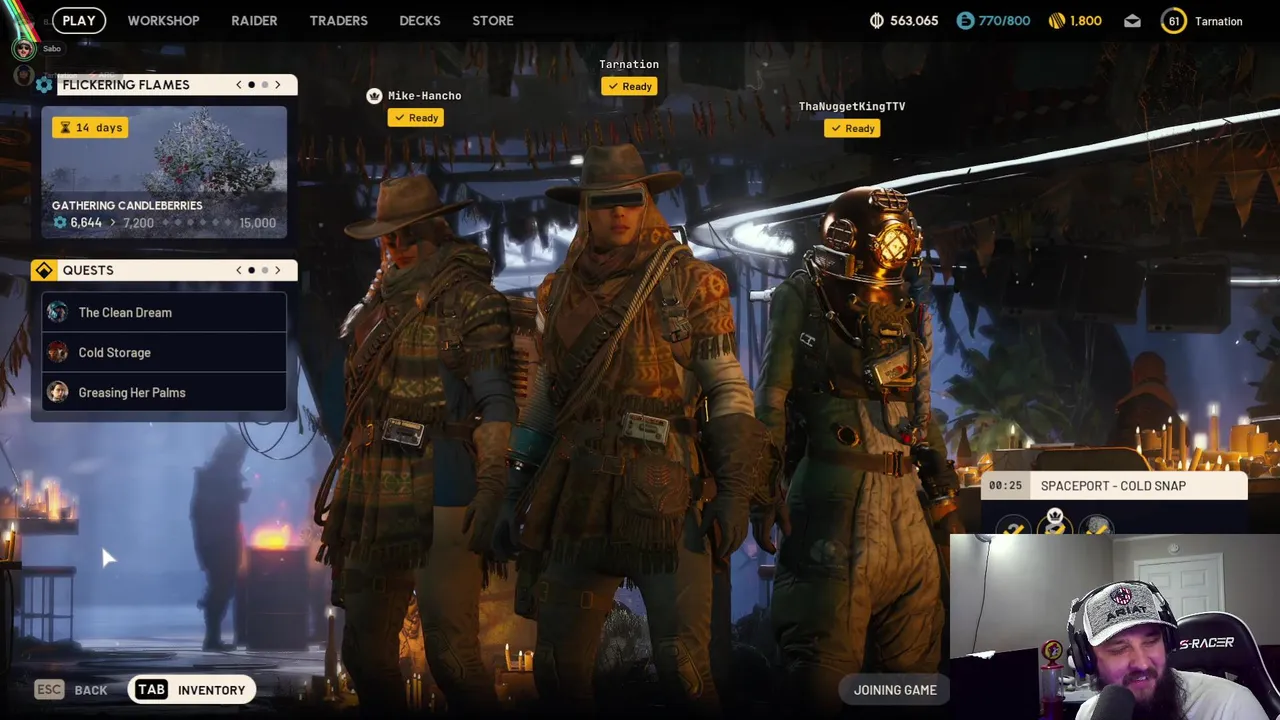Click Greasing Her Palms quest giver portrait
The width and height of the screenshot is (1280, 720).
tap(58, 392)
